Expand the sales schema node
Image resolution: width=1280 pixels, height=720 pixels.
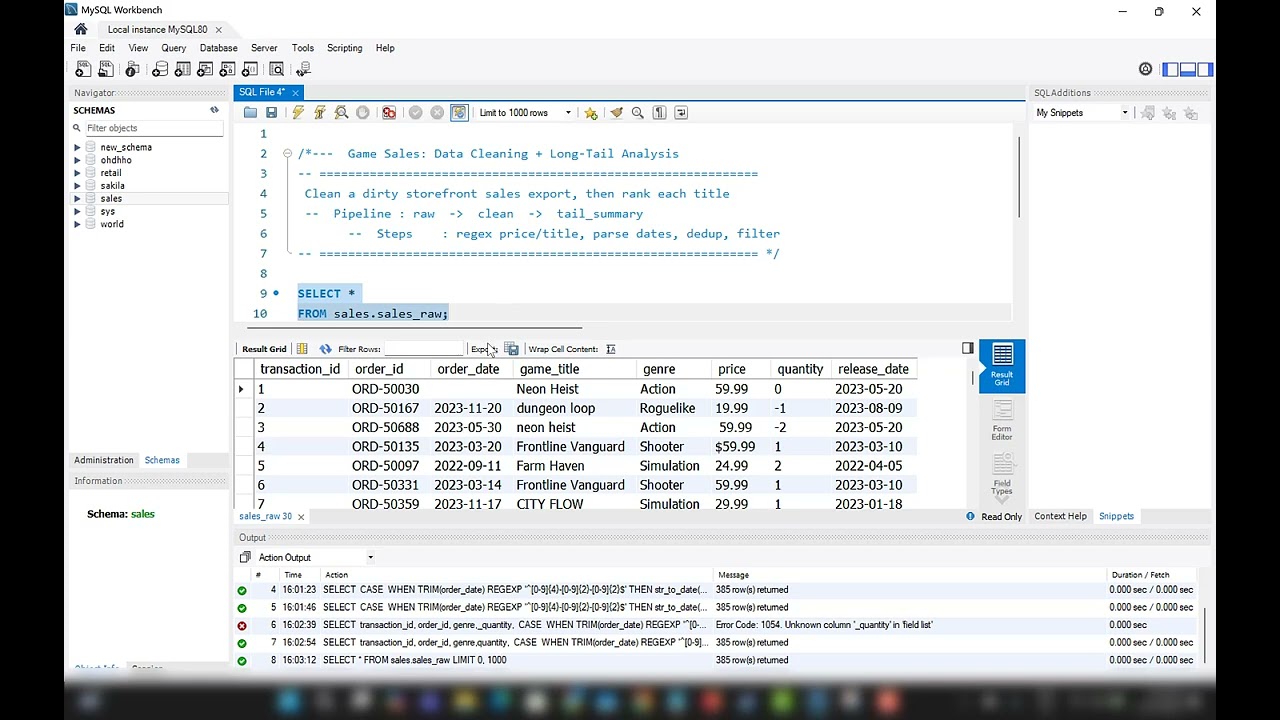point(77,199)
